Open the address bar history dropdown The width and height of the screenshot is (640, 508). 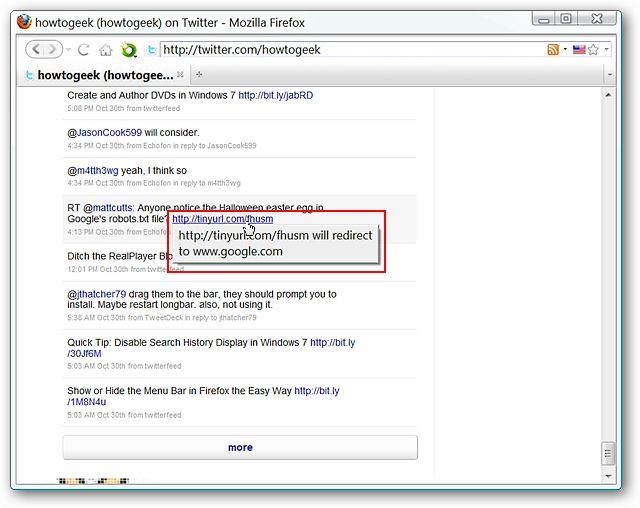607,49
